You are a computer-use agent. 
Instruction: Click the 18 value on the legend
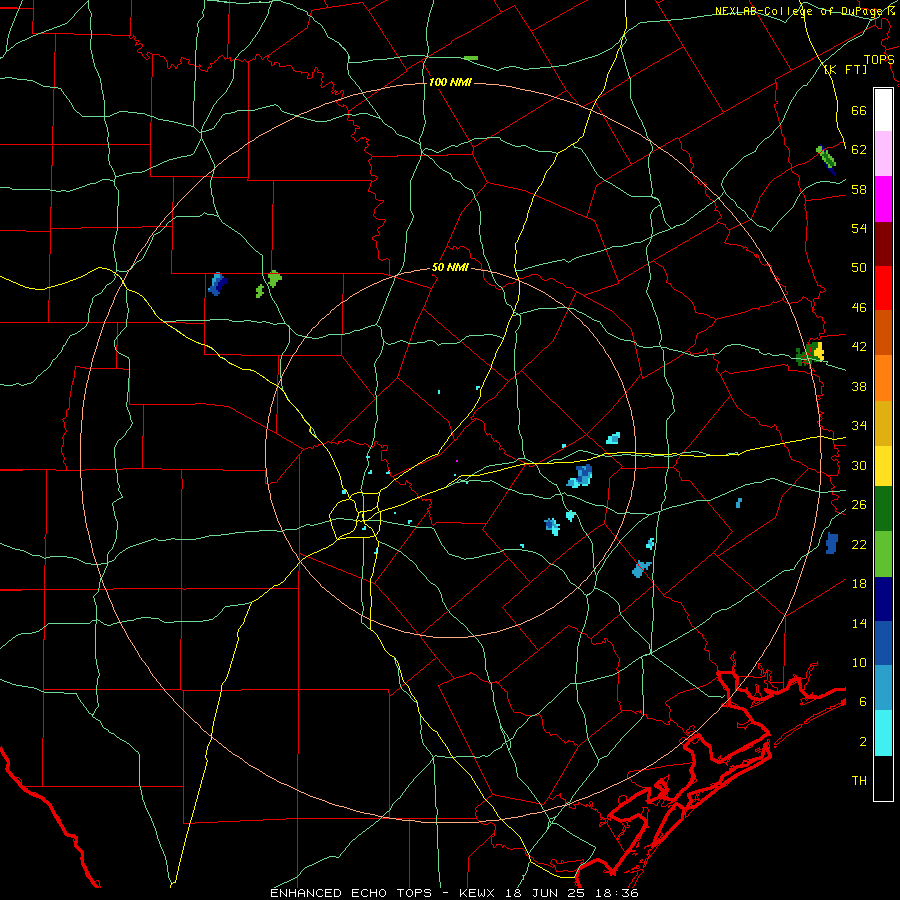[859, 583]
